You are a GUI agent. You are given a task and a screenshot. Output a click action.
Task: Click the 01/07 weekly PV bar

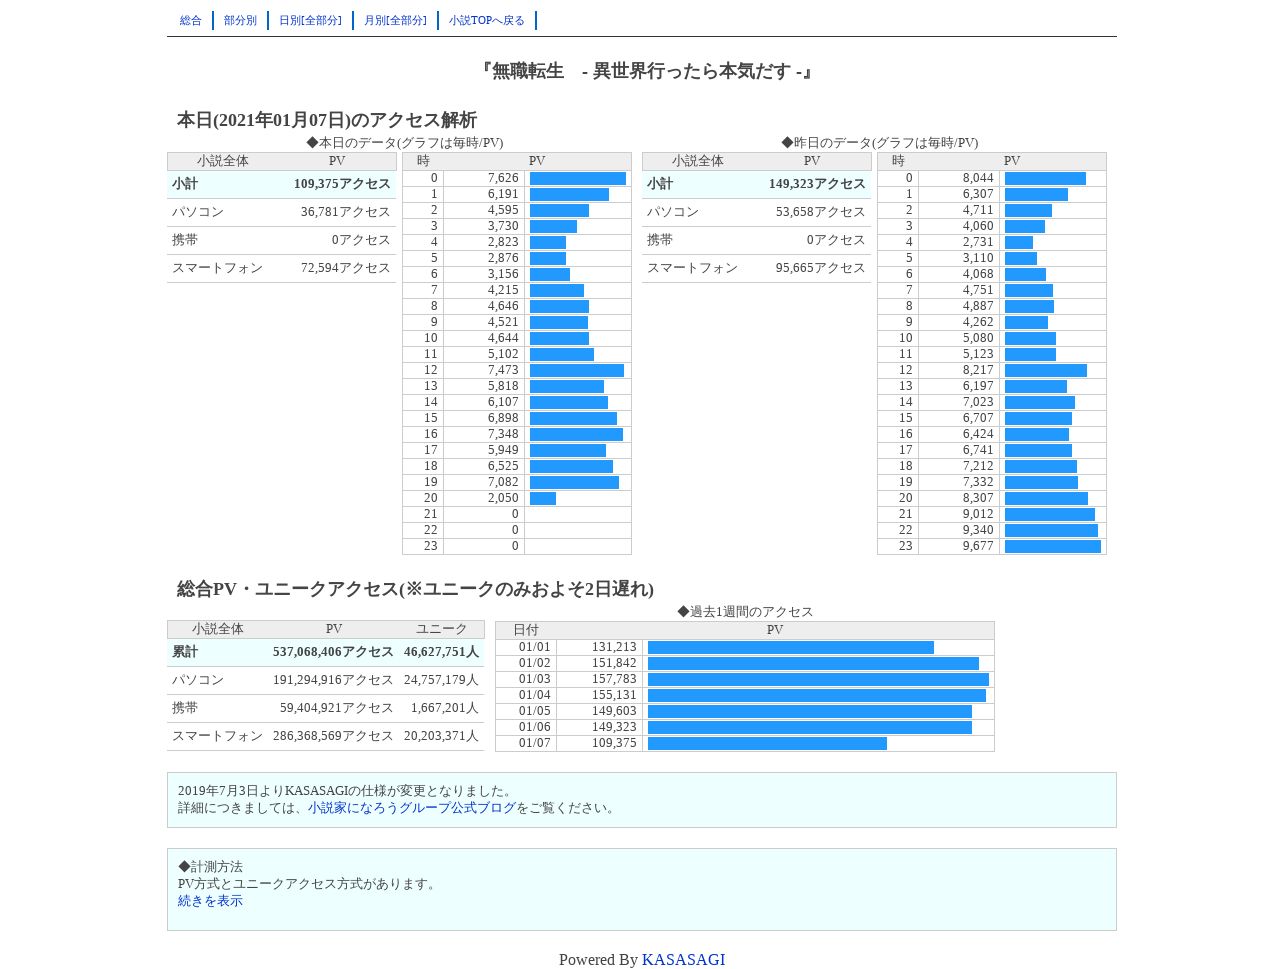pyautogui.click(x=767, y=743)
